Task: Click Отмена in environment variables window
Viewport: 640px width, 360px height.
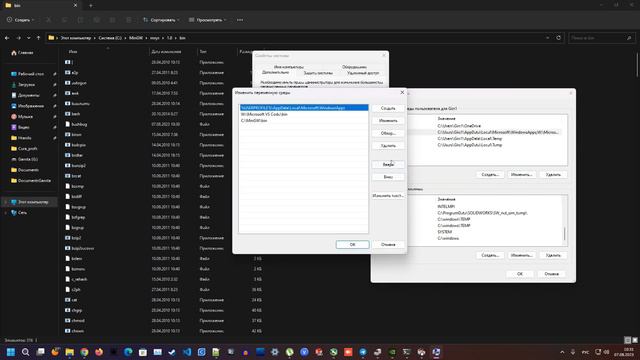Action: 551,274
